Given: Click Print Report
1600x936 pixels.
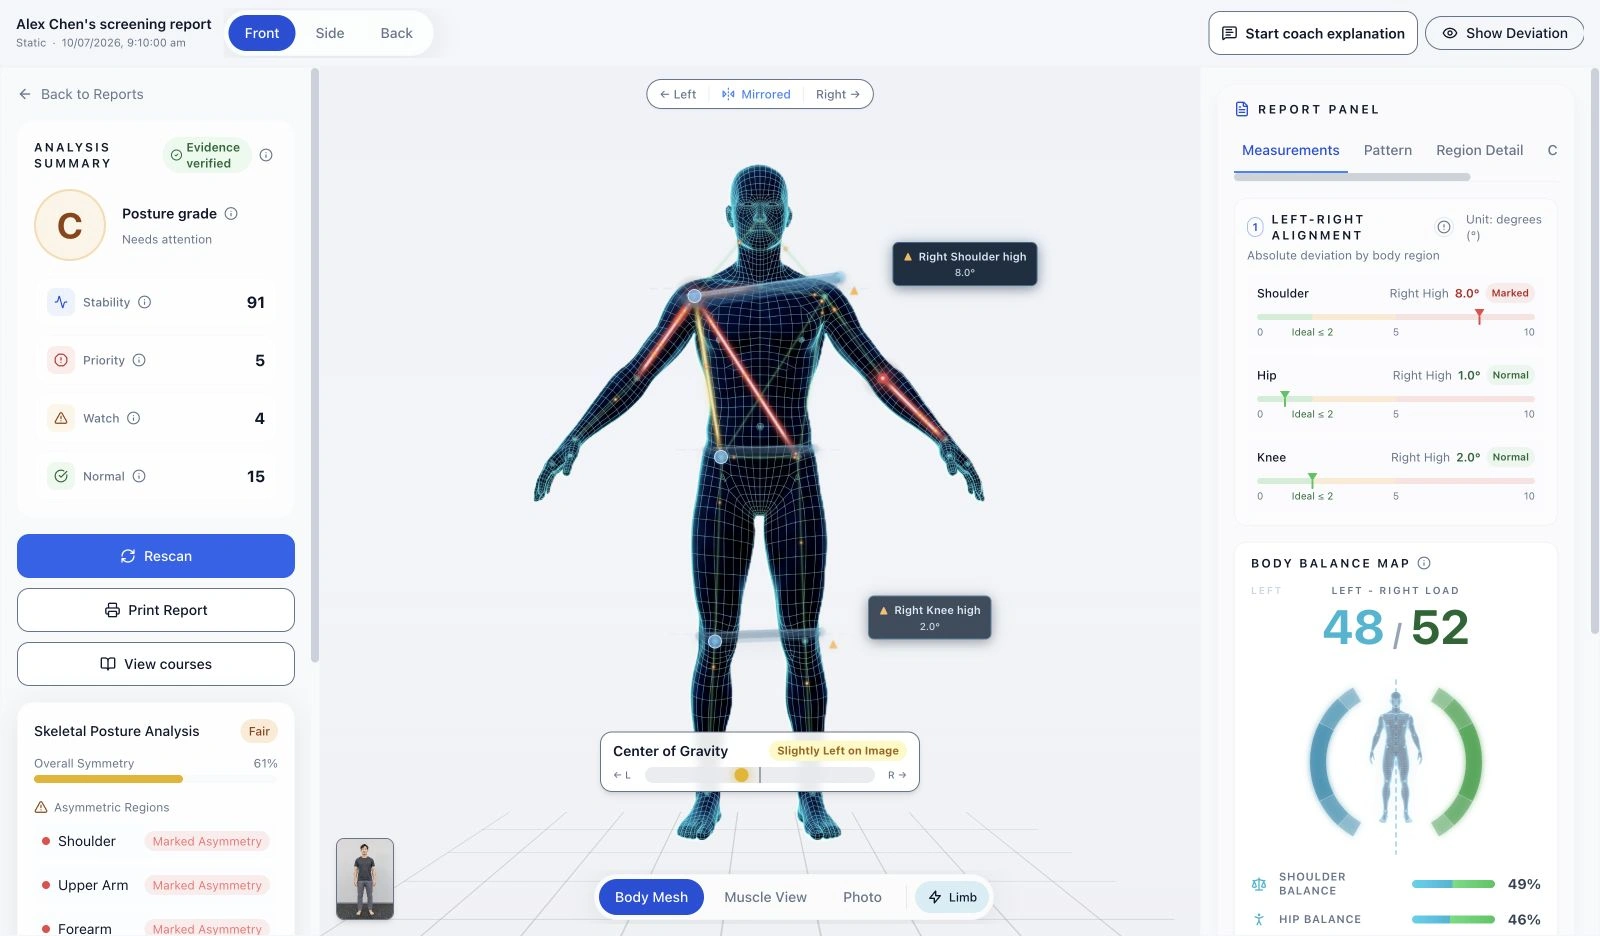Looking at the screenshot, I should click(x=156, y=610).
